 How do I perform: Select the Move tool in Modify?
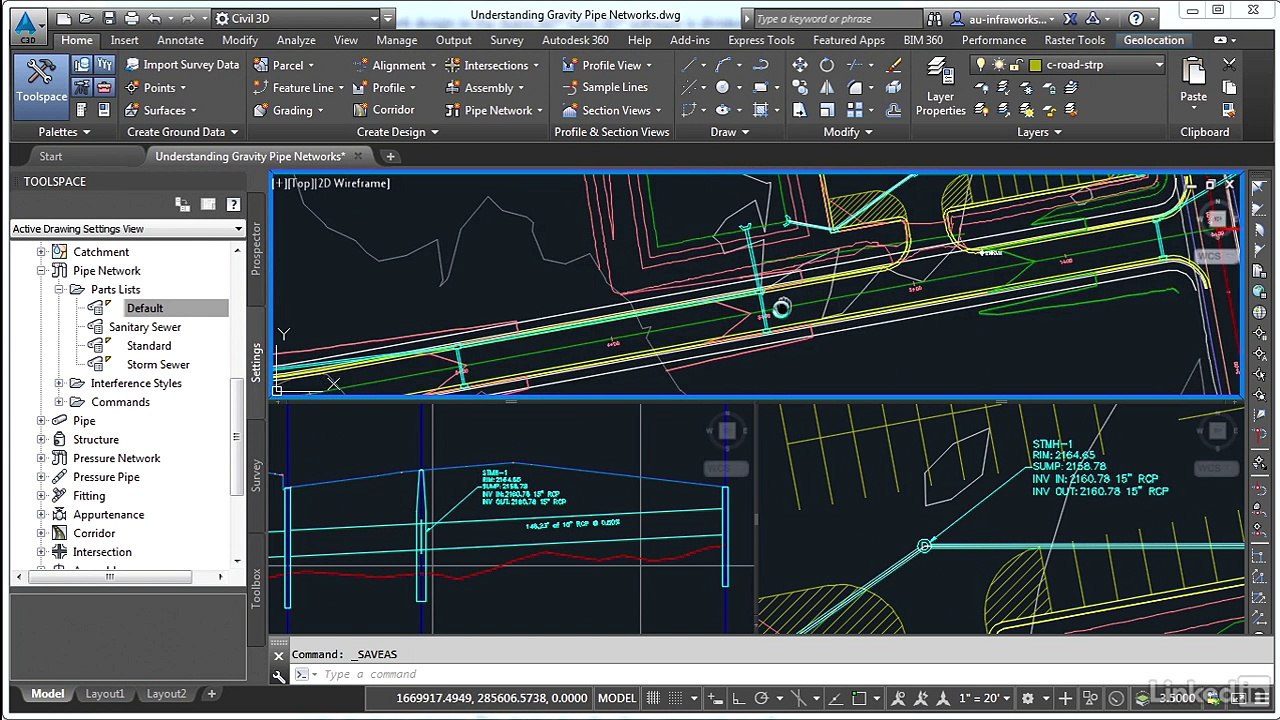tap(800, 65)
